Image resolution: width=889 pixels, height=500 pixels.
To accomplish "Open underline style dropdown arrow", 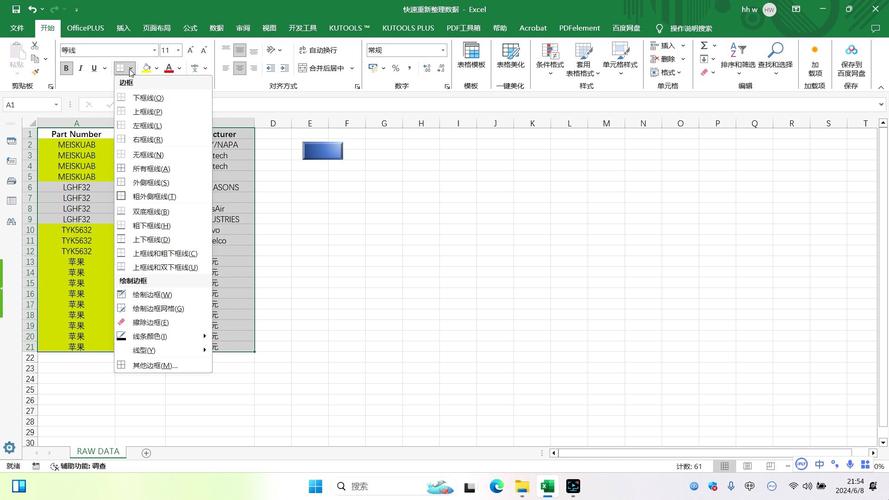I will coord(105,68).
